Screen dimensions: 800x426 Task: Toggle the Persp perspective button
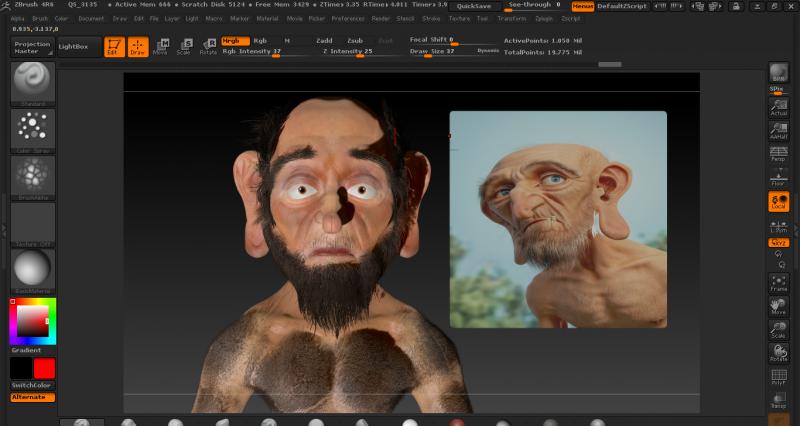778,152
